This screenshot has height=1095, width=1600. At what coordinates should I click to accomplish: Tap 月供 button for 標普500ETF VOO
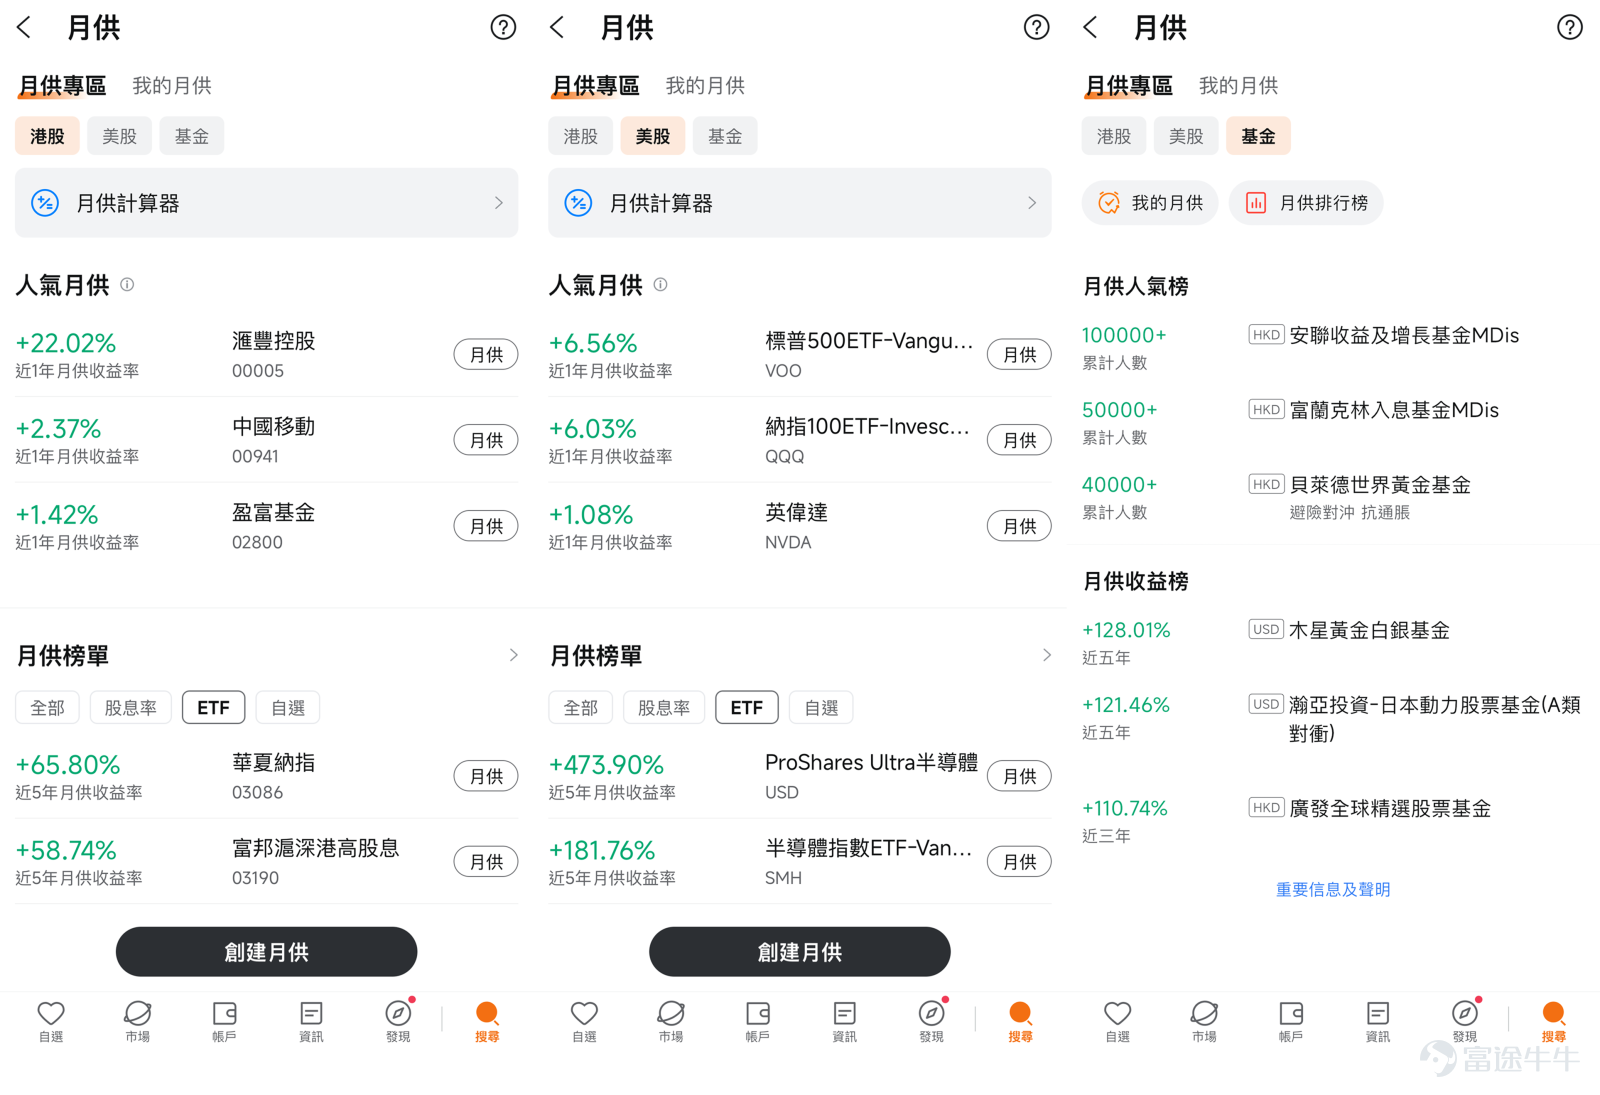(x=1019, y=355)
